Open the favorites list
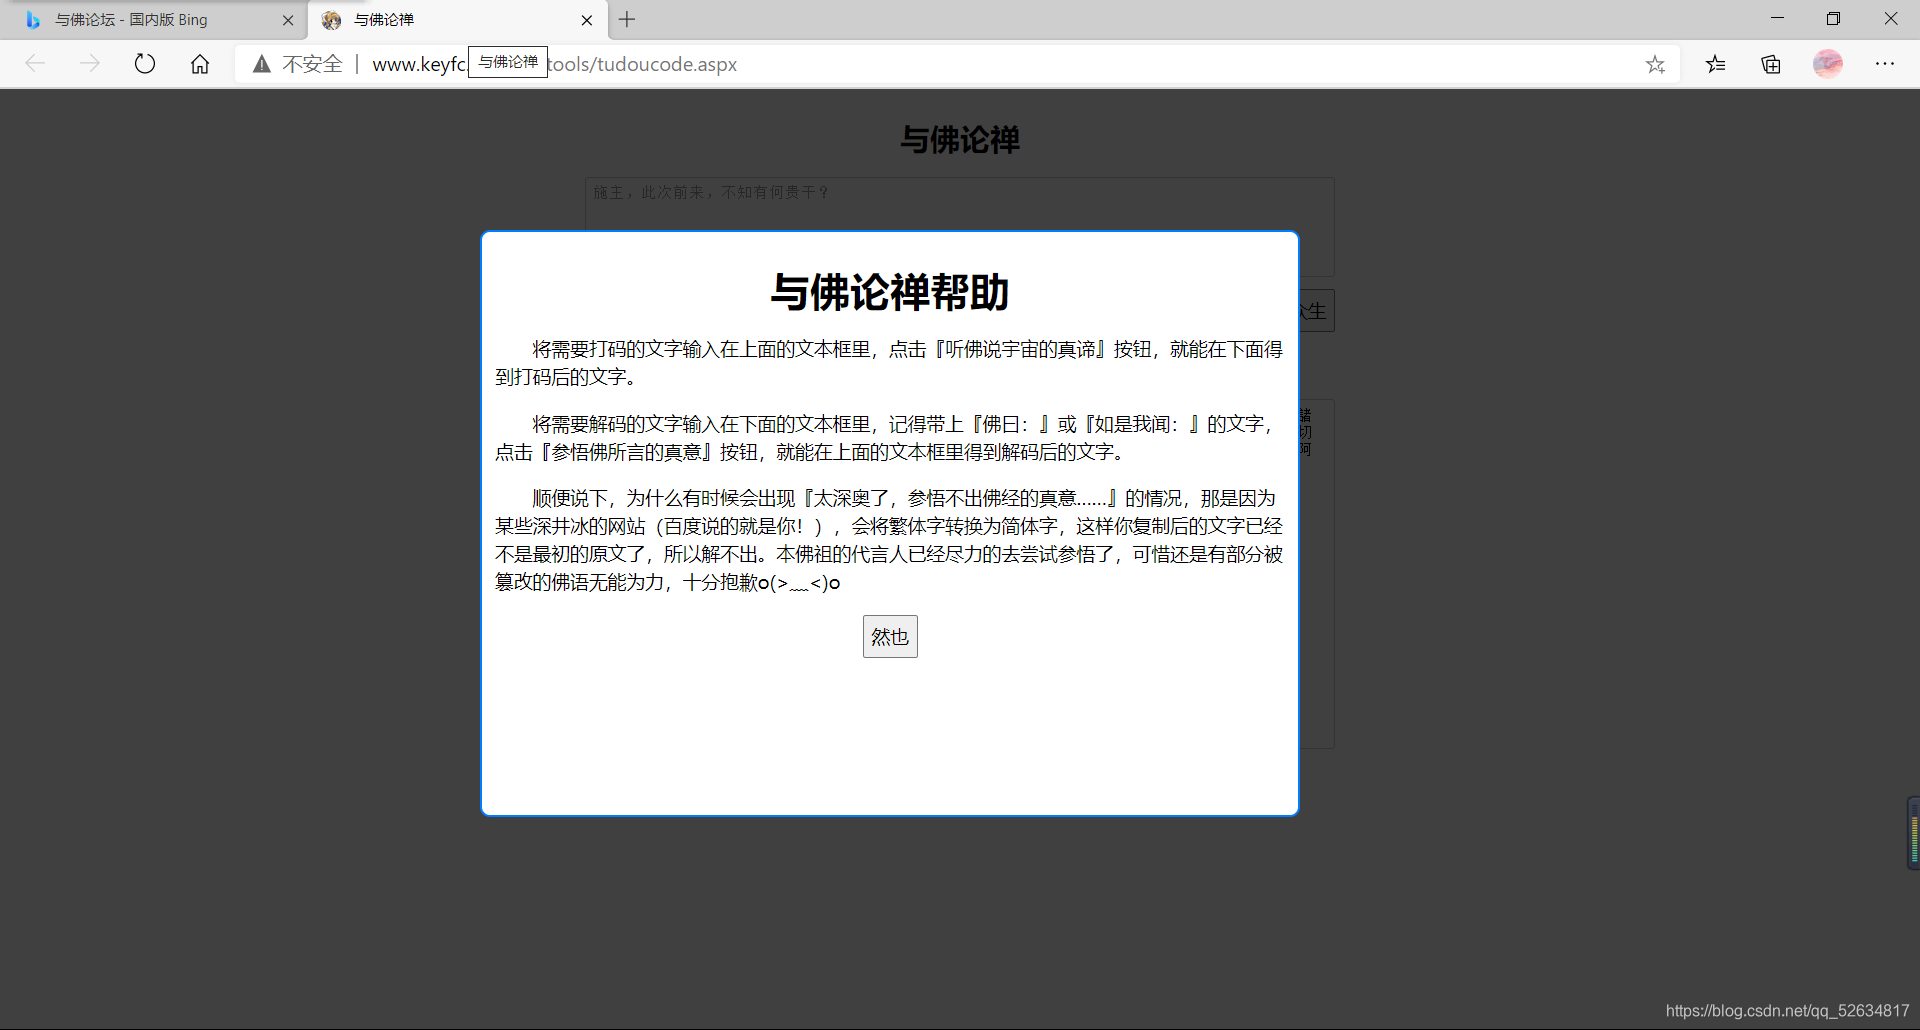 tap(1716, 64)
